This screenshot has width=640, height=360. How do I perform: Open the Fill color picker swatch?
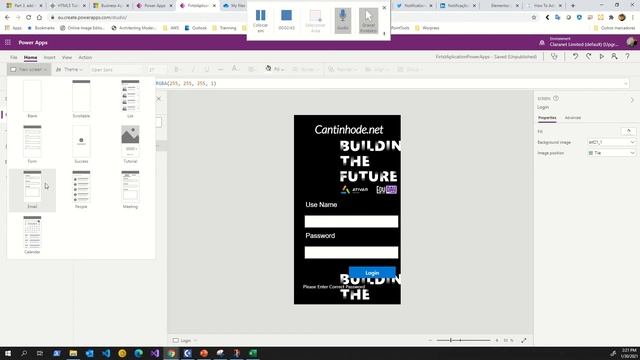(x=629, y=131)
